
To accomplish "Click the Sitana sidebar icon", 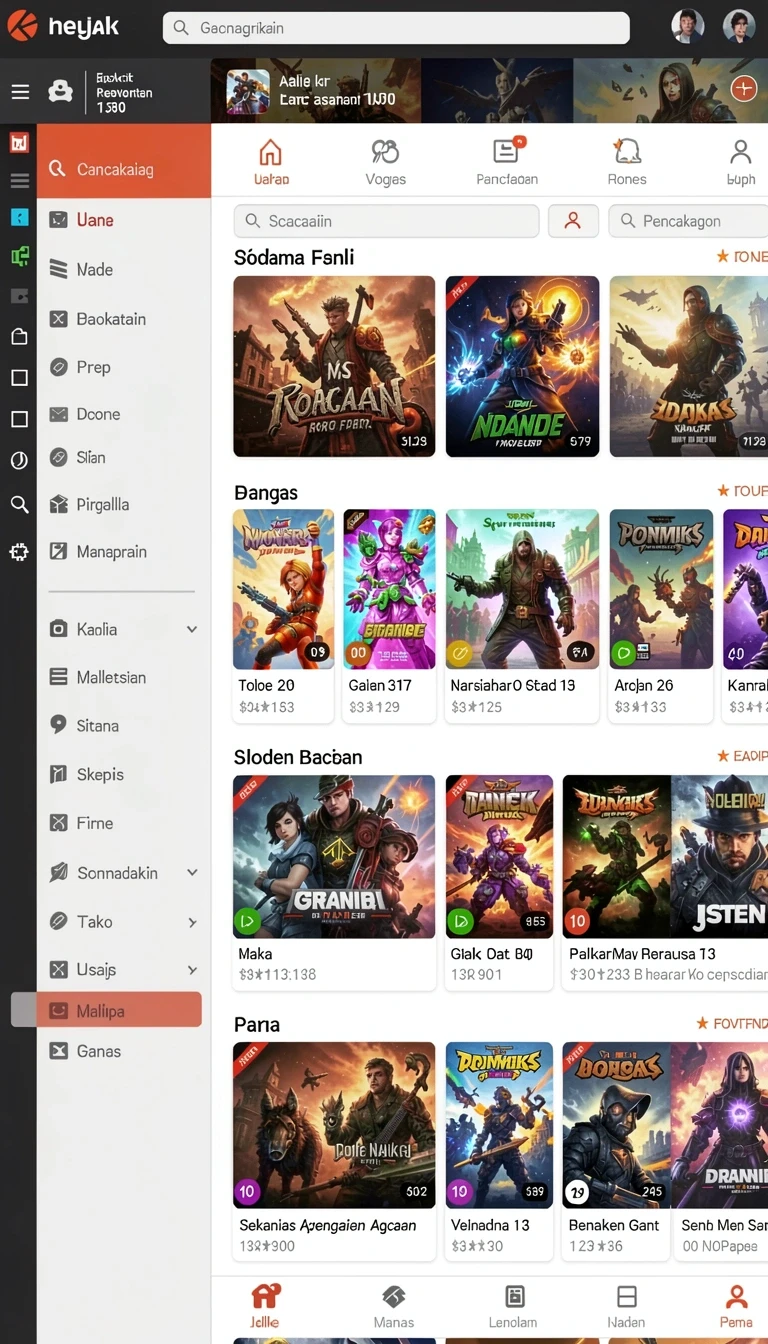I will 59,725.
